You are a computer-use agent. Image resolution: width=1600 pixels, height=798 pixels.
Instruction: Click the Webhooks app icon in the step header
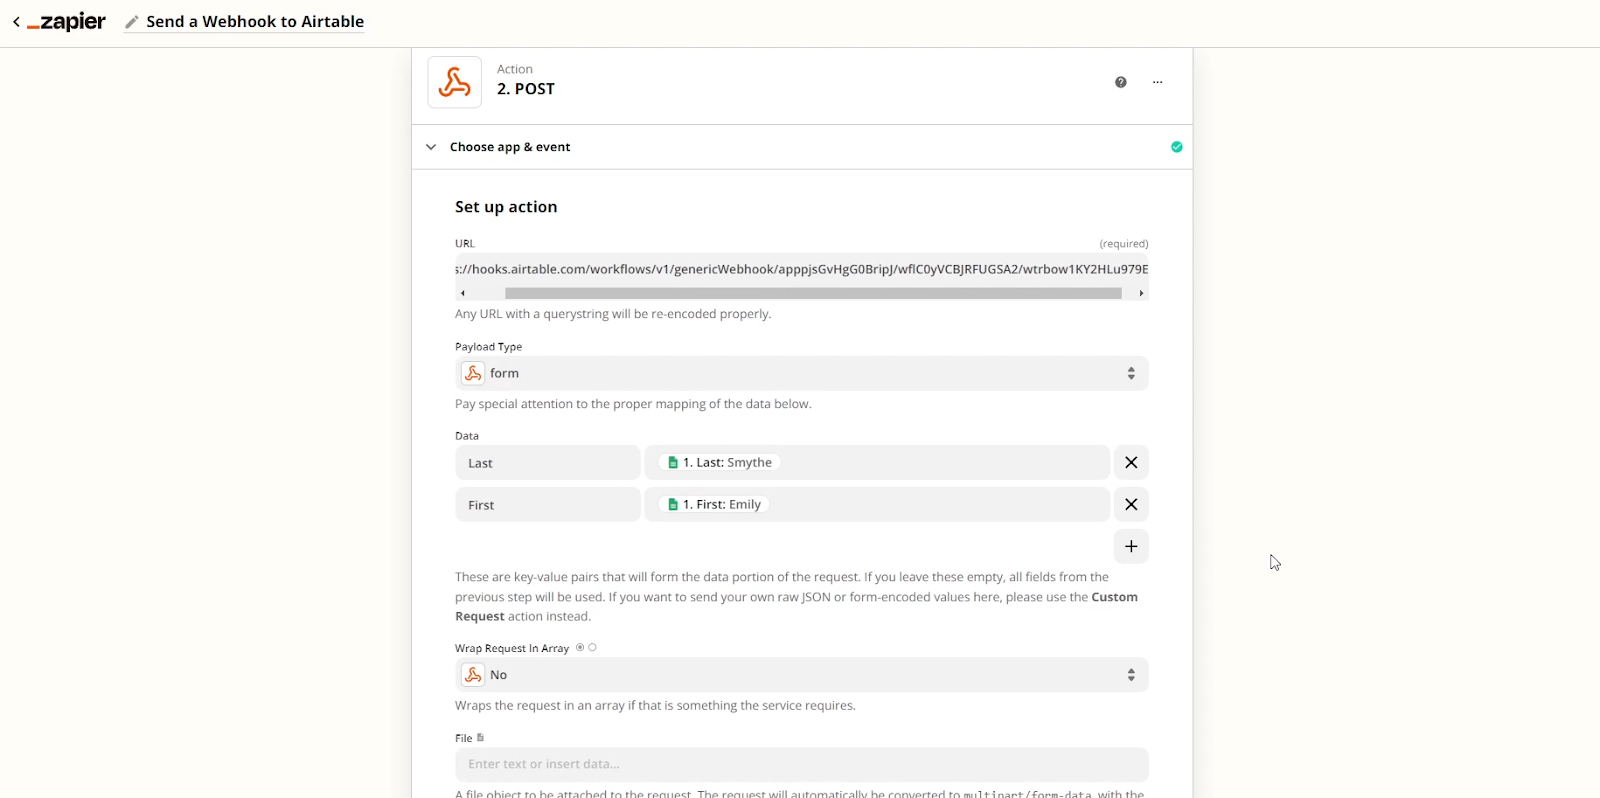455,82
